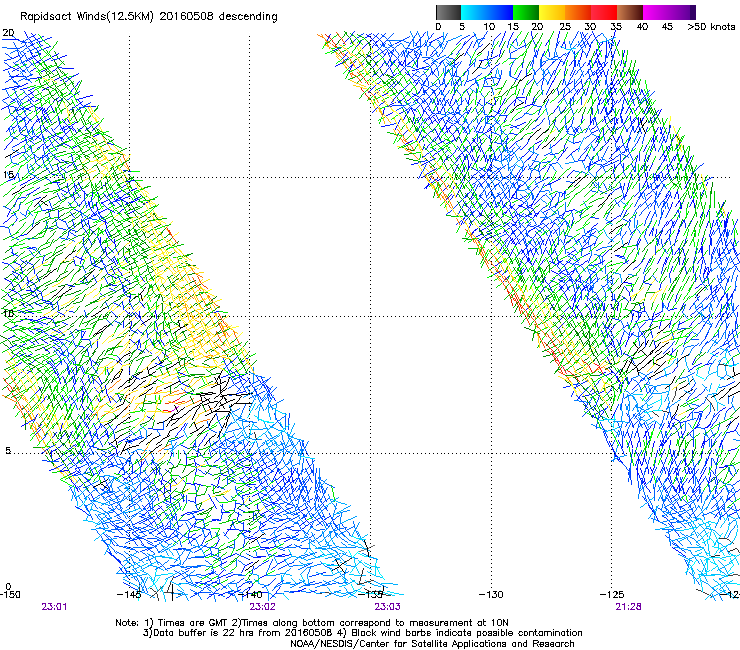This screenshot has width=740, height=650.
Task: Click the purple time stamp '23:03'
Action: (x=387, y=607)
